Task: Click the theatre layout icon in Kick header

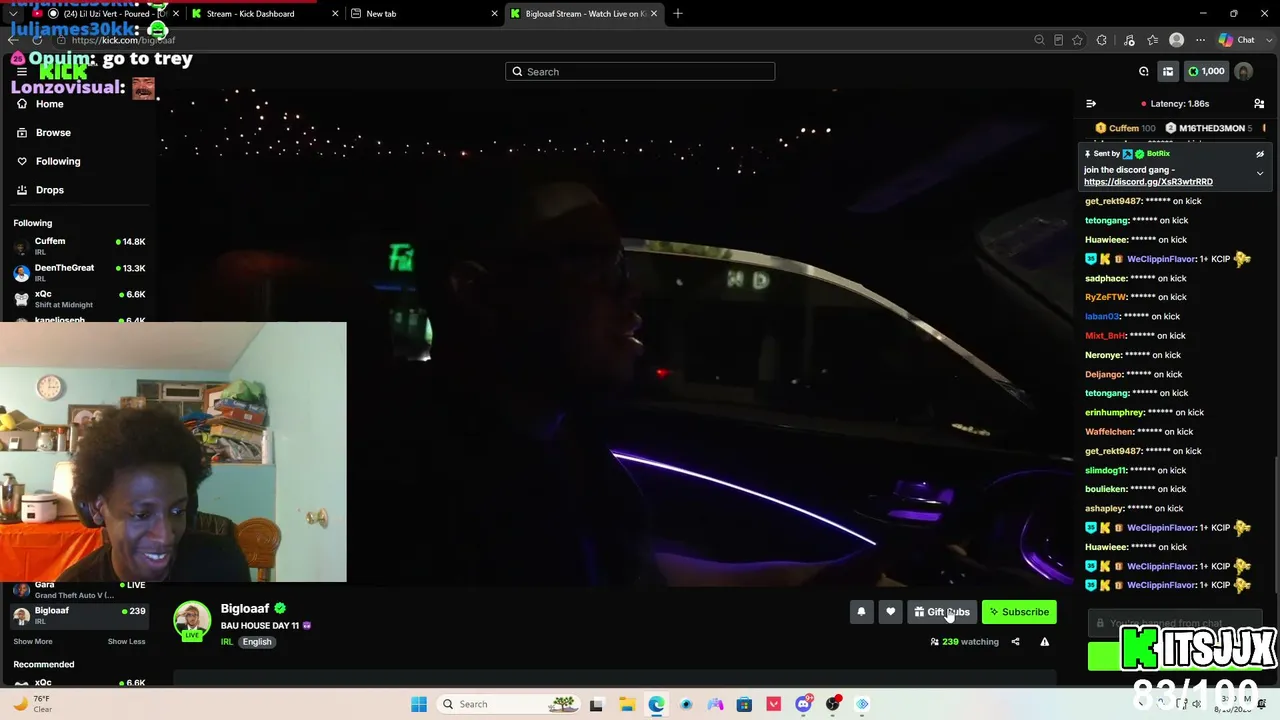Action: click(x=1167, y=72)
